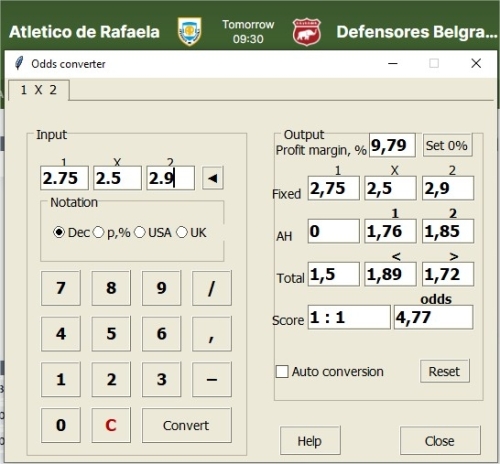The image size is (500, 464).
Task: Select the UK notation radio button
Action: click(182, 232)
